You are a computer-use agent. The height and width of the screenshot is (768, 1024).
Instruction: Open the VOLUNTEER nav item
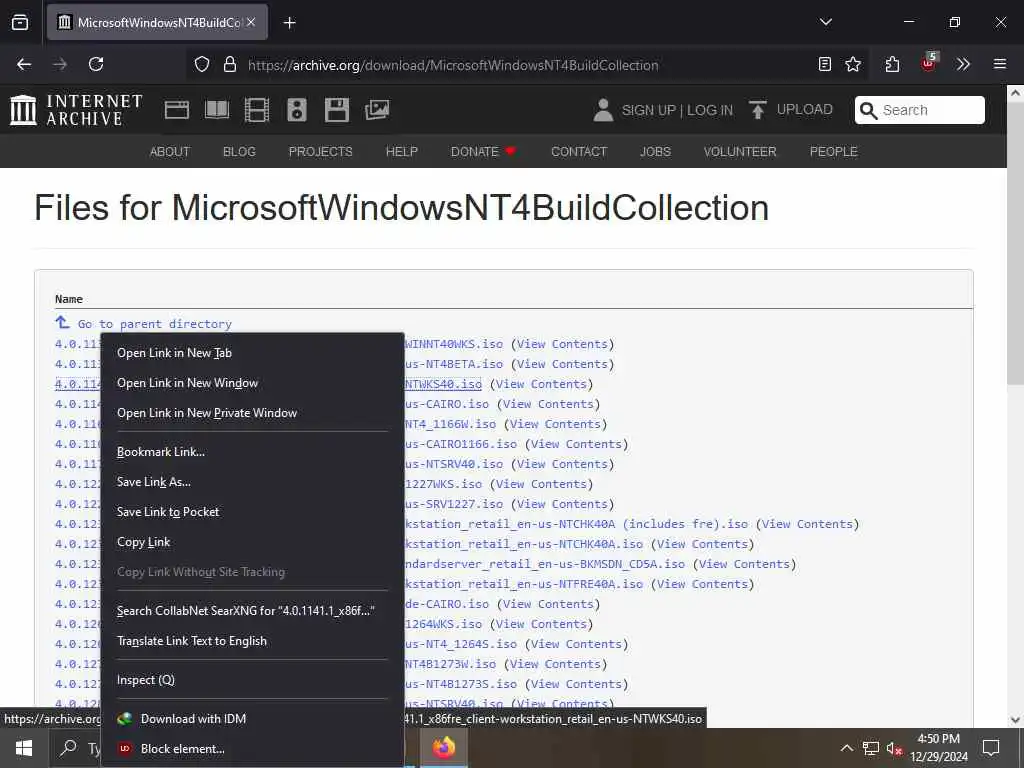coord(740,152)
